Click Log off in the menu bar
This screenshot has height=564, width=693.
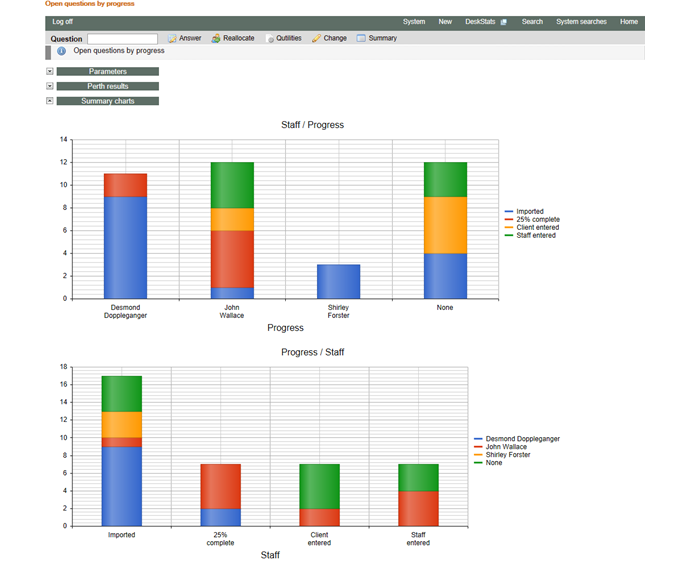(62, 22)
